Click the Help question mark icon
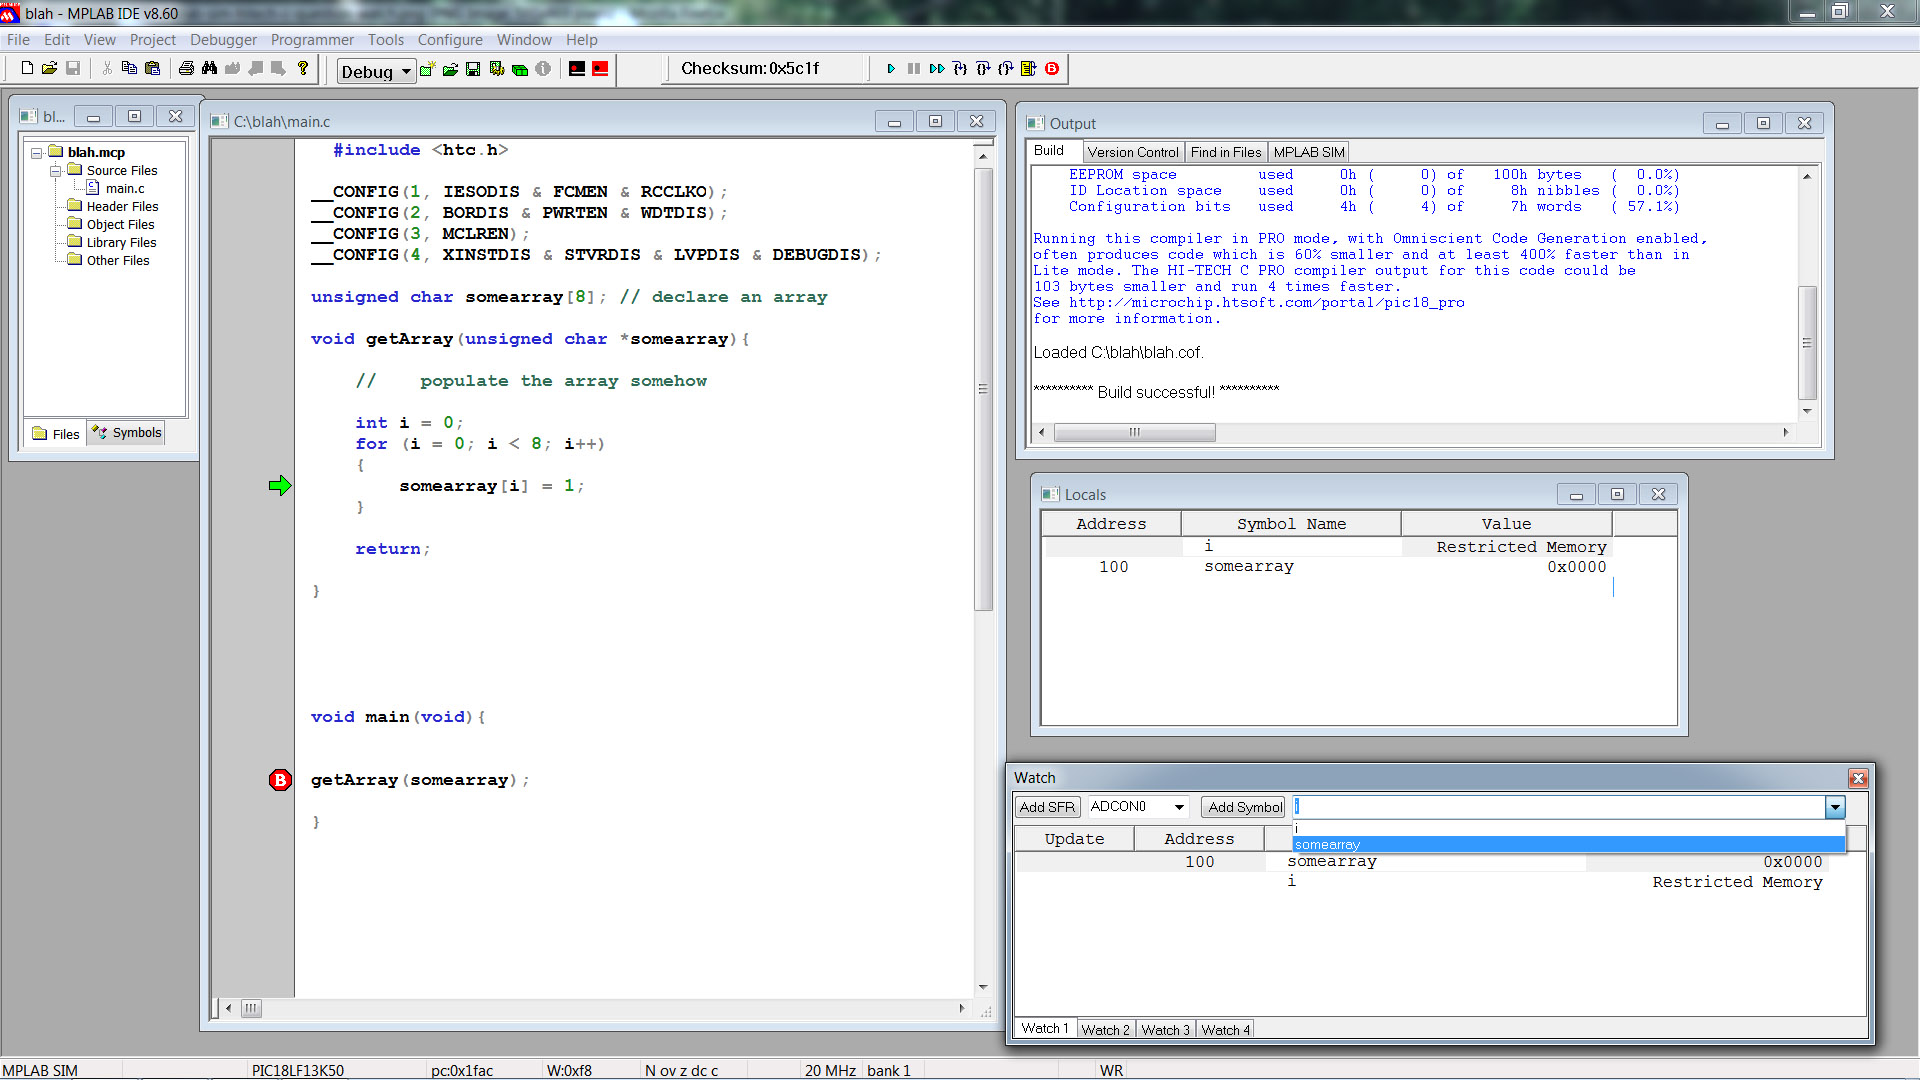This screenshot has height=1080, width=1920. click(x=303, y=68)
